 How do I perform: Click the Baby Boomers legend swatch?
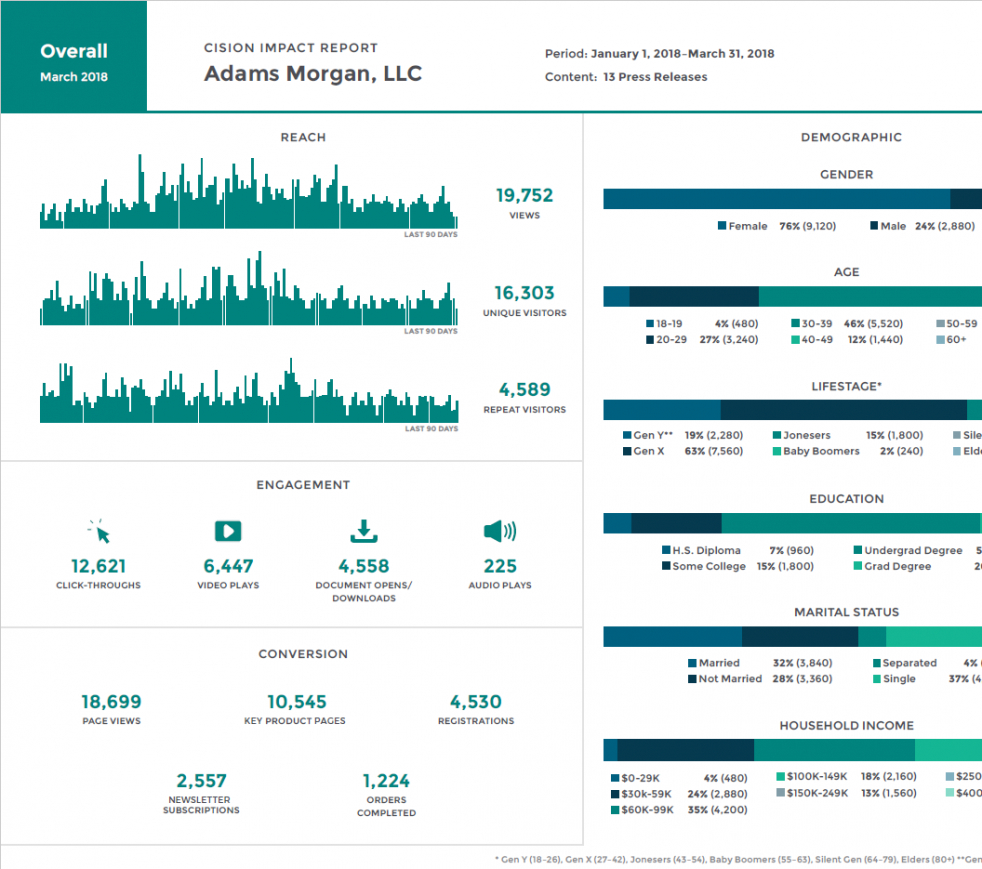[777, 451]
